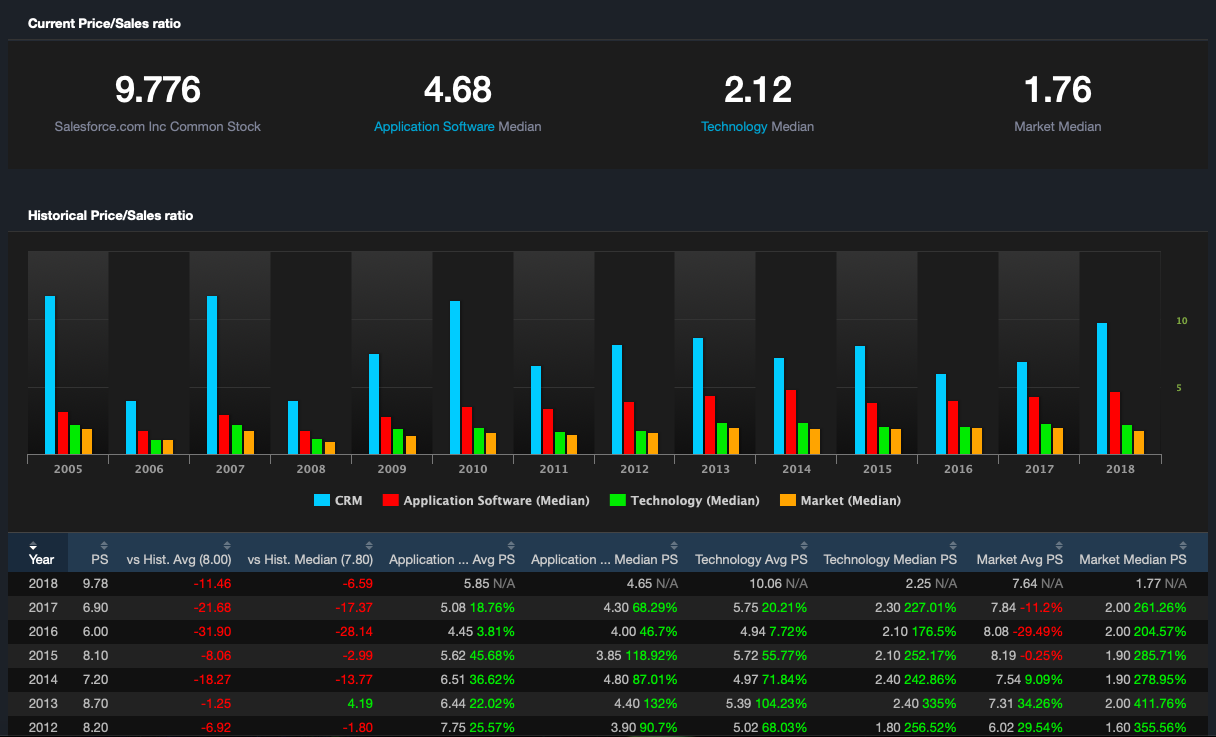The width and height of the screenshot is (1216, 737).
Task: Sort by vs Hist. Avg (8.00) column arrows
Action: tap(226, 545)
